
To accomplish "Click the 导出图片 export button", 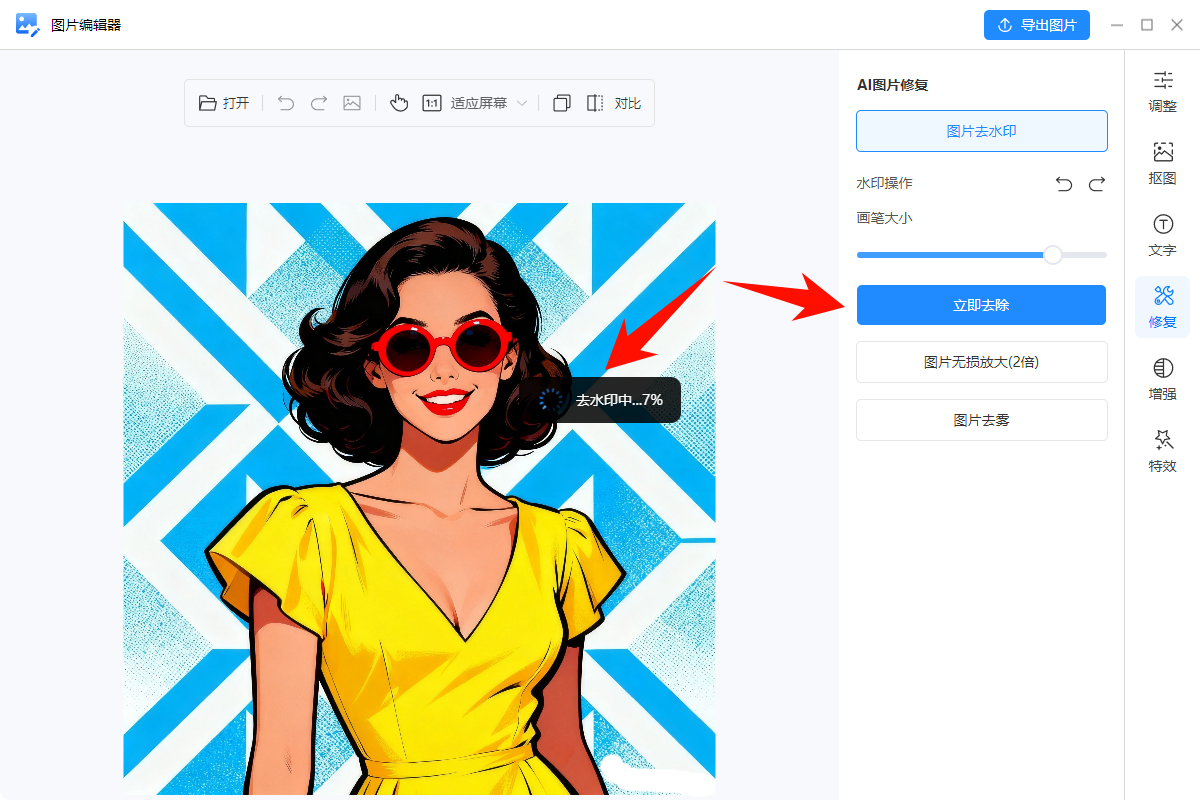I will pyautogui.click(x=1036, y=25).
